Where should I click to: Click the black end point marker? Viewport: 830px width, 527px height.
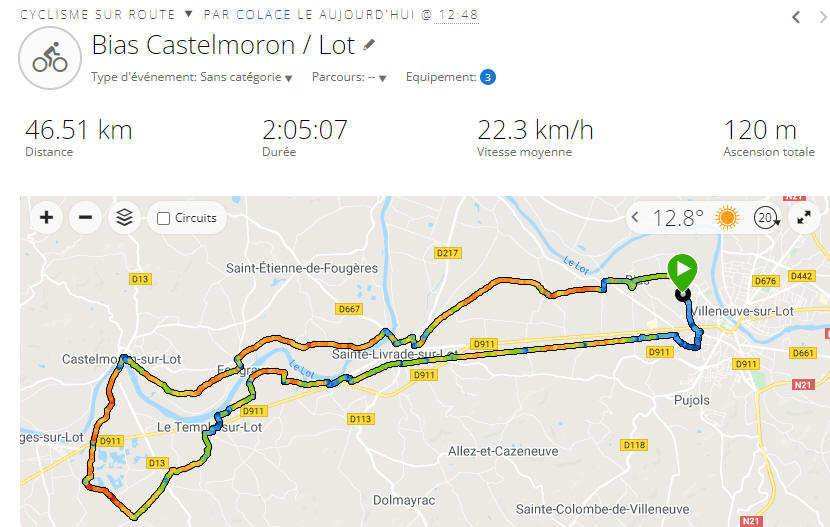point(683,295)
